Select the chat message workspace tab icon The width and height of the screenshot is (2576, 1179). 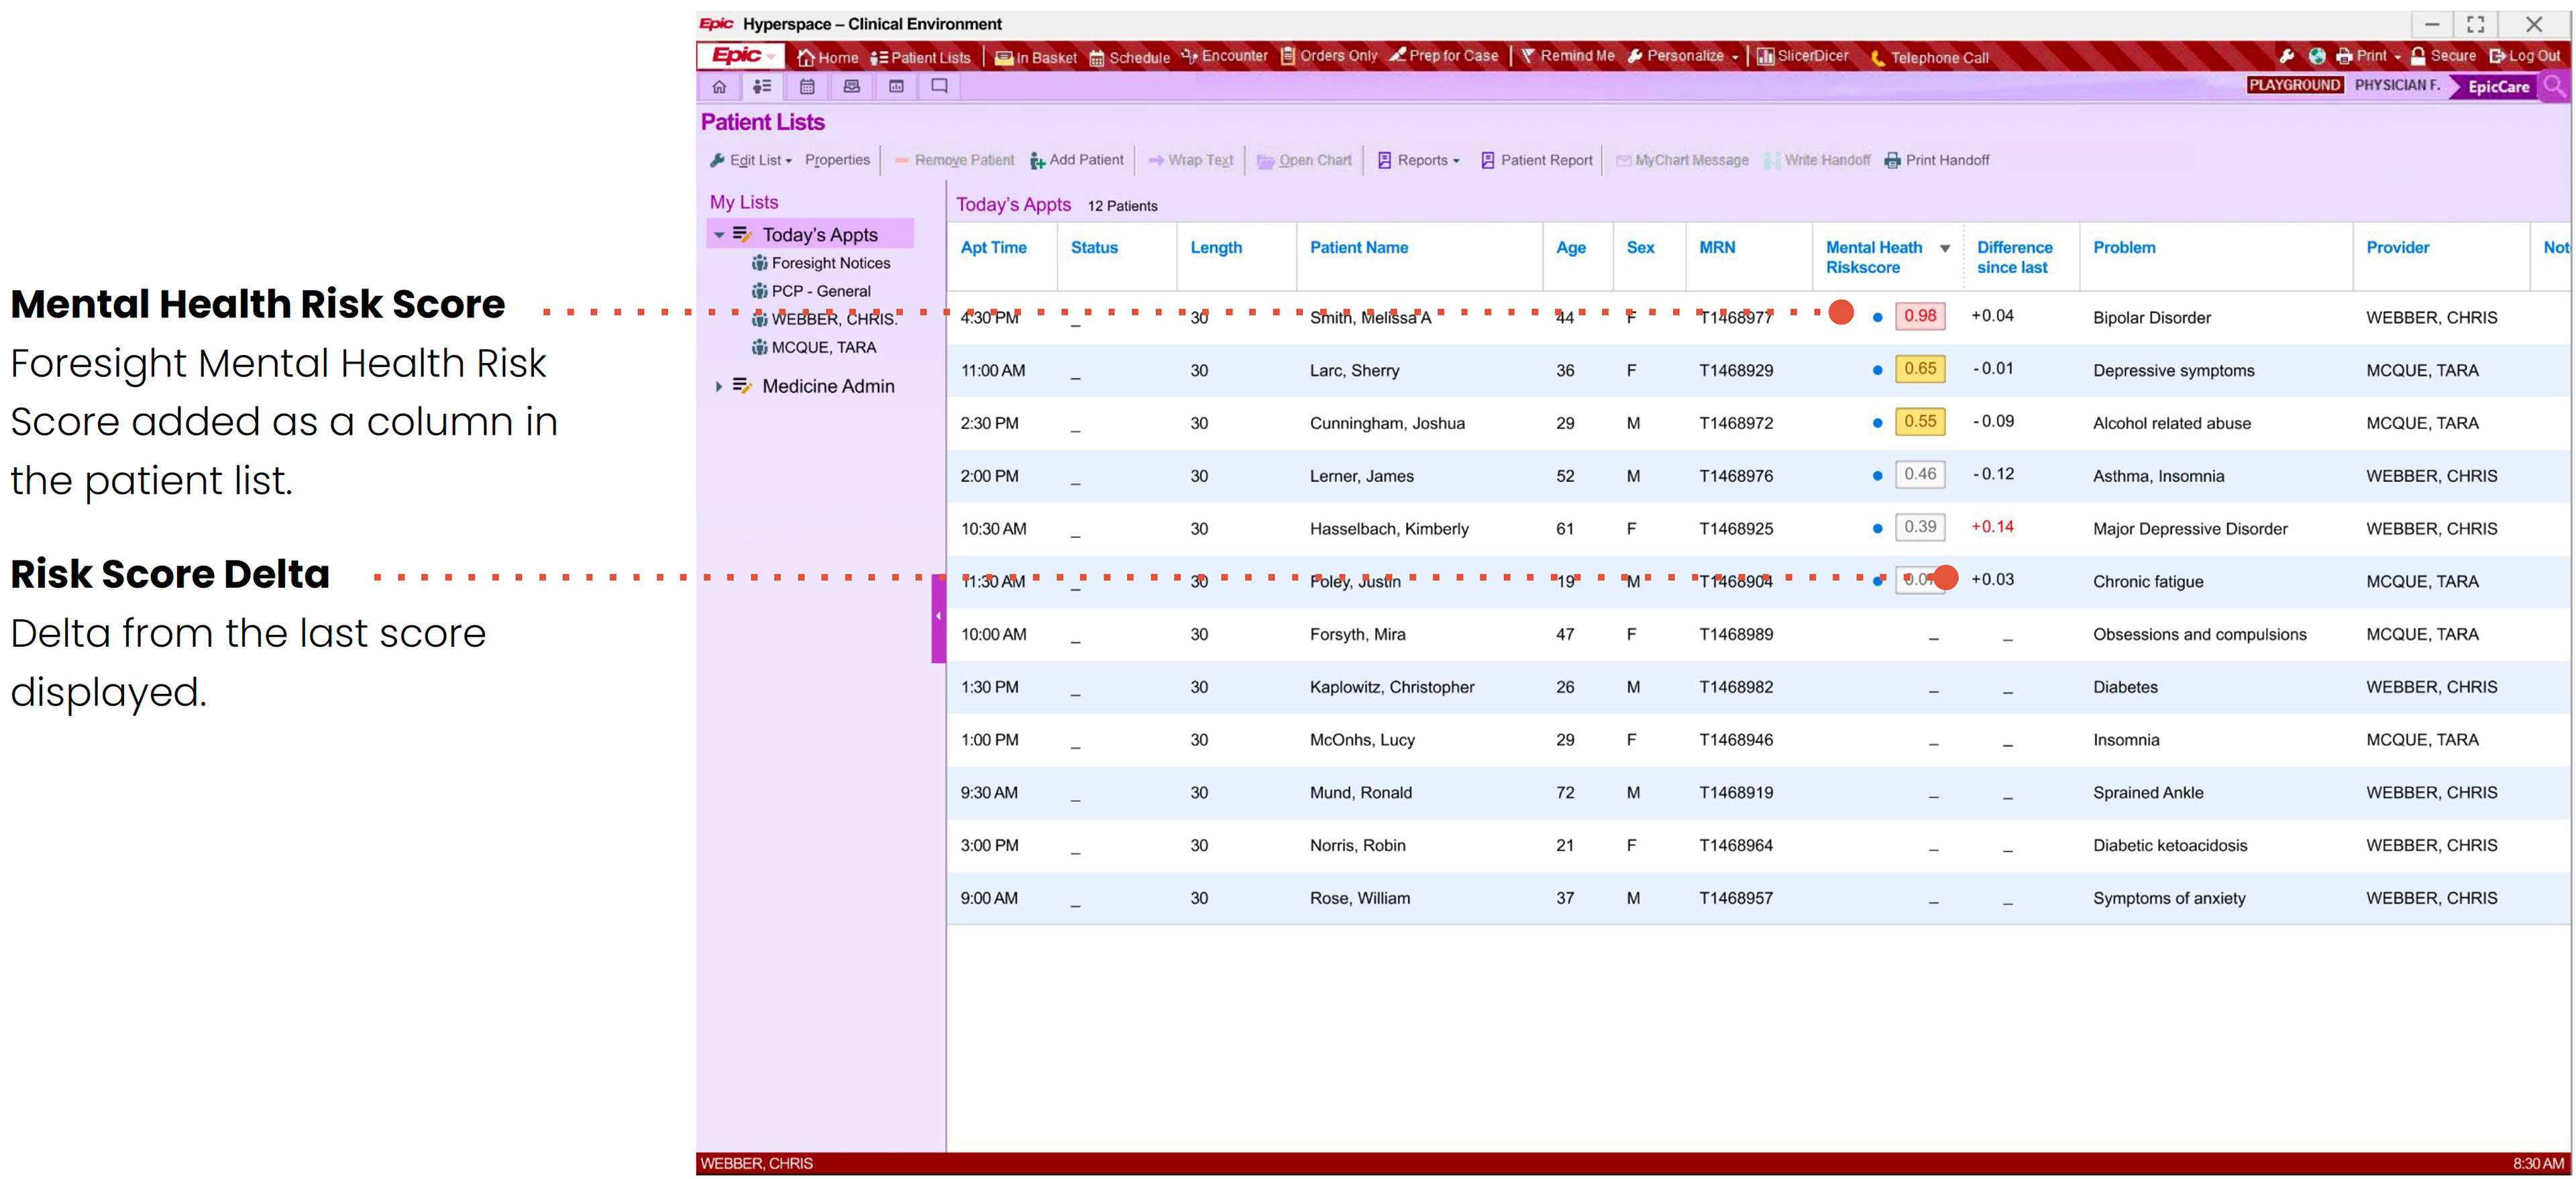[x=940, y=87]
